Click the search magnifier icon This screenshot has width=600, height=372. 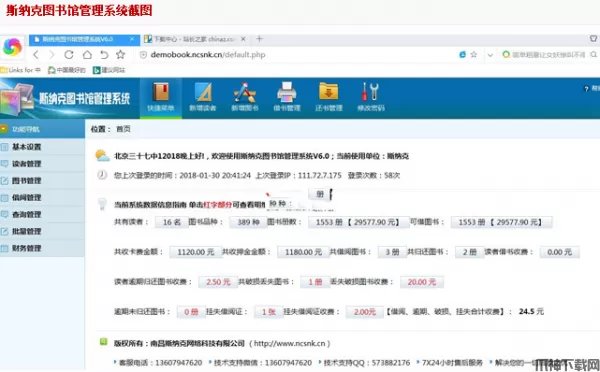point(593,55)
